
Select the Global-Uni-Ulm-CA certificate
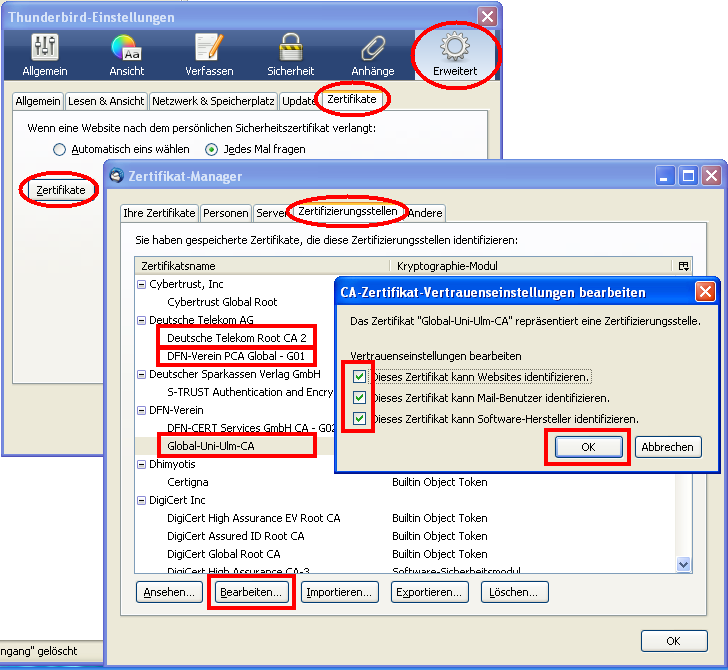[211, 446]
